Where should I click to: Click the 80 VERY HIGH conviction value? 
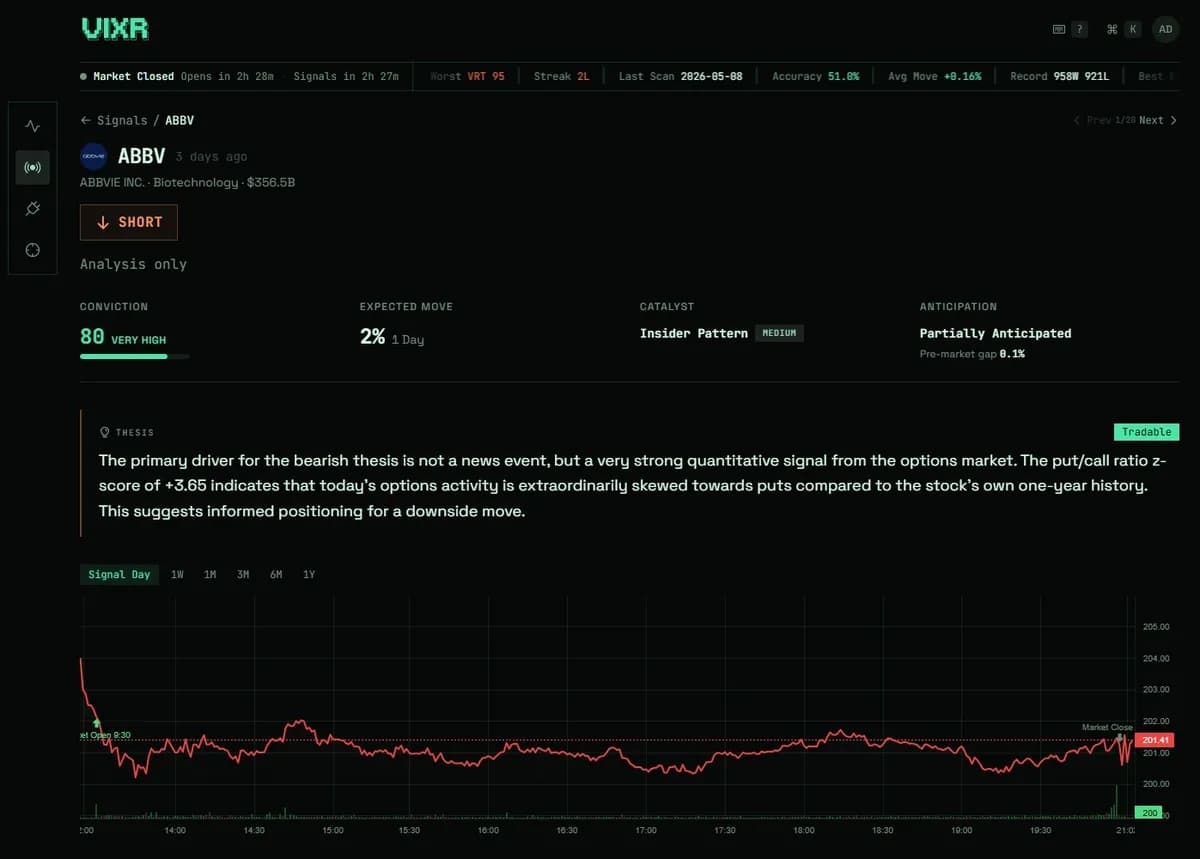[123, 337]
